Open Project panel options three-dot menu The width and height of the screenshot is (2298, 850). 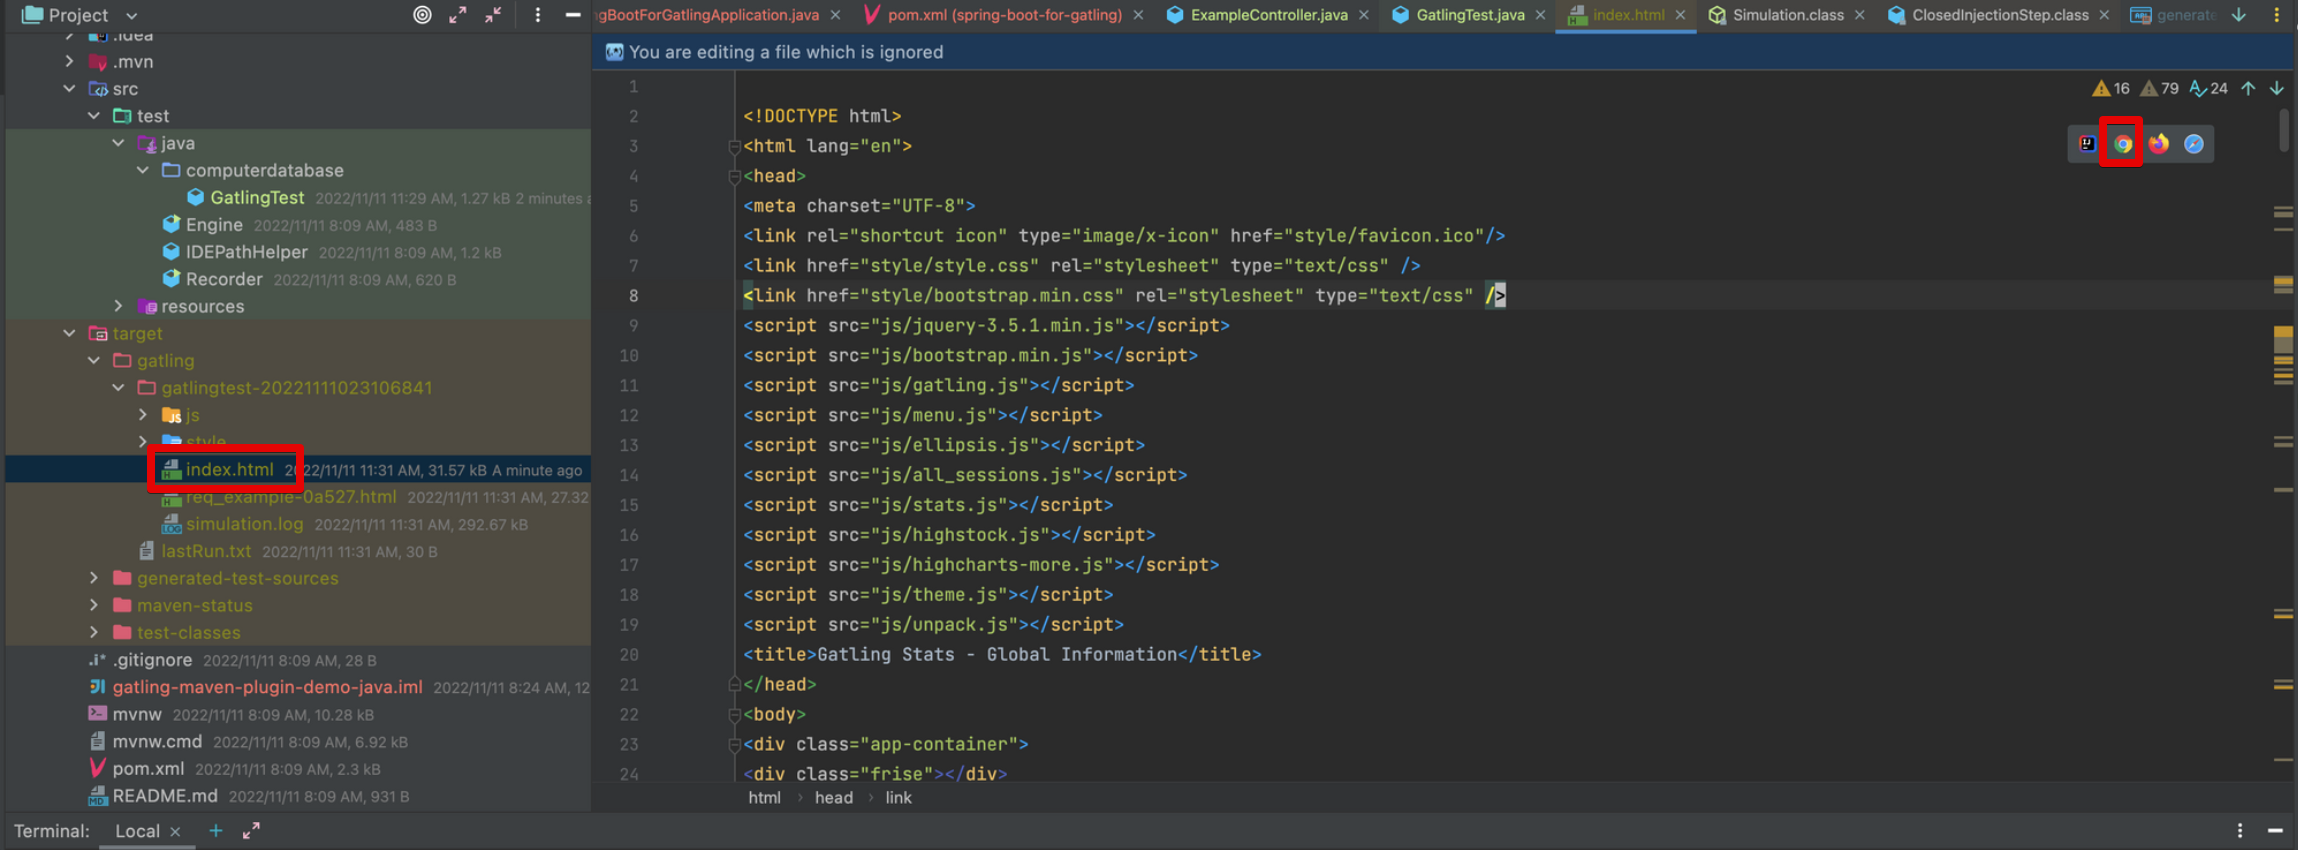pos(538,15)
